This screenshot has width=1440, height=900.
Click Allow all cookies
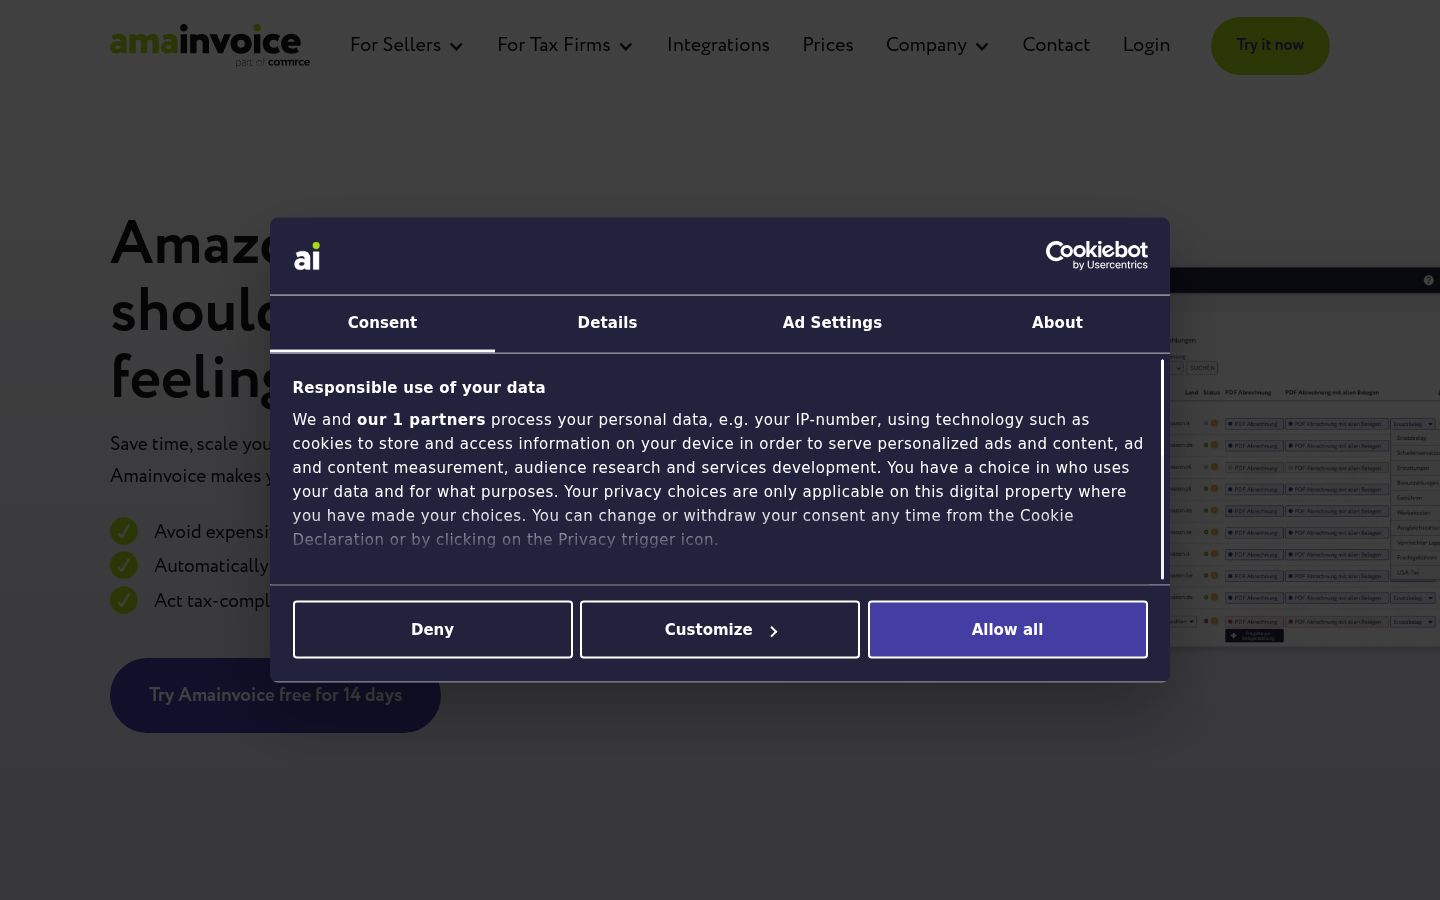tap(1007, 629)
